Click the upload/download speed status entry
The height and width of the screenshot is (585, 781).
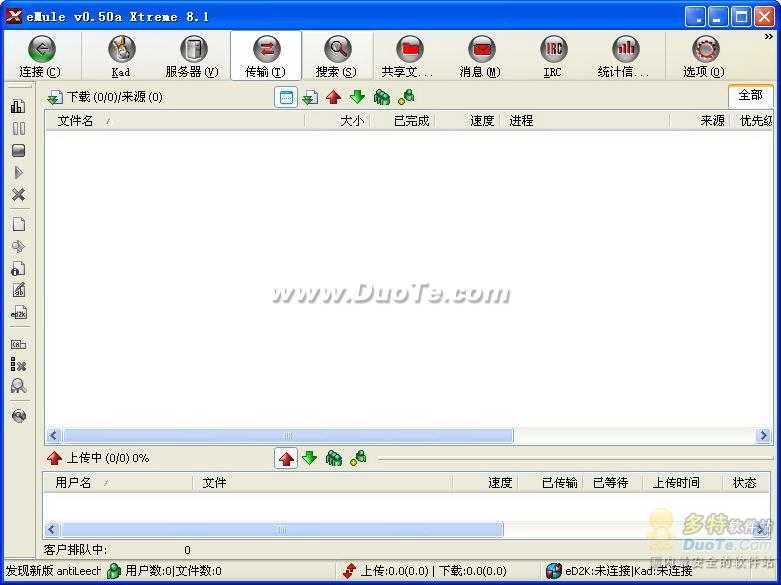pos(425,571)
